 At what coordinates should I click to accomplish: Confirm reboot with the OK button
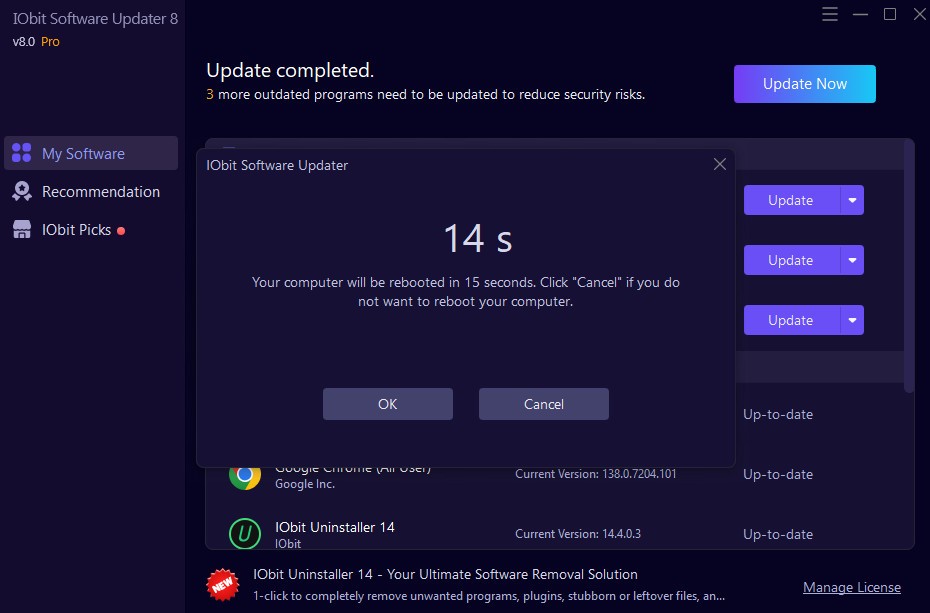[x=387, y=404]
